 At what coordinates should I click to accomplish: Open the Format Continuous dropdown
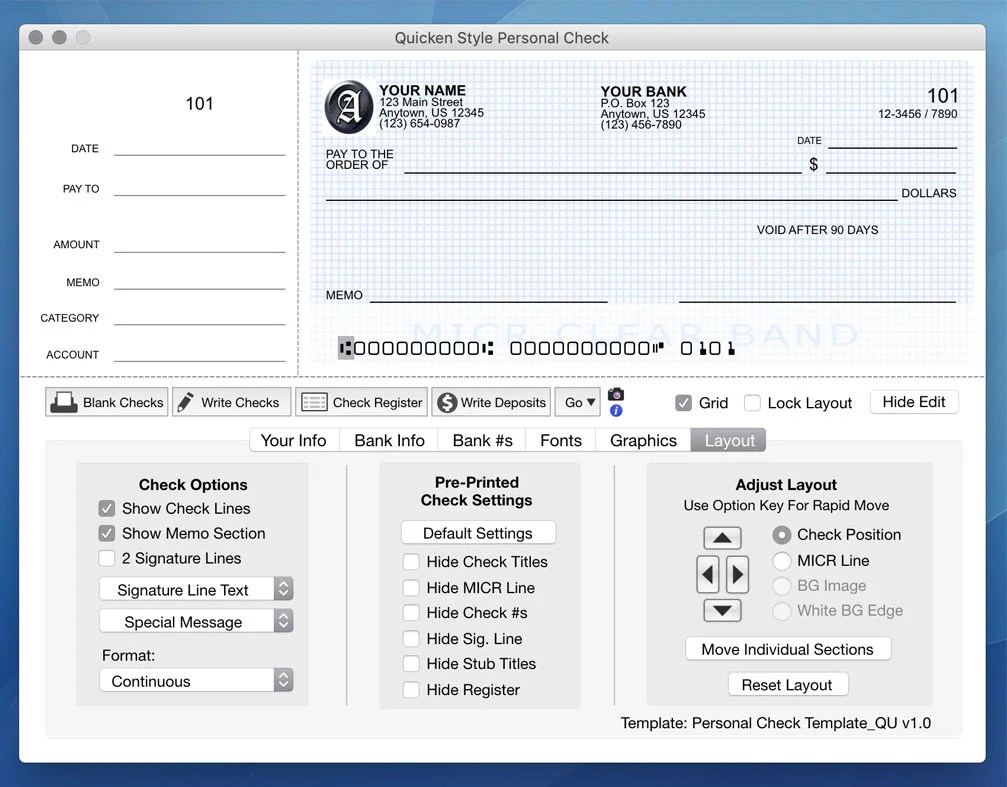click(x=196, y=681)
